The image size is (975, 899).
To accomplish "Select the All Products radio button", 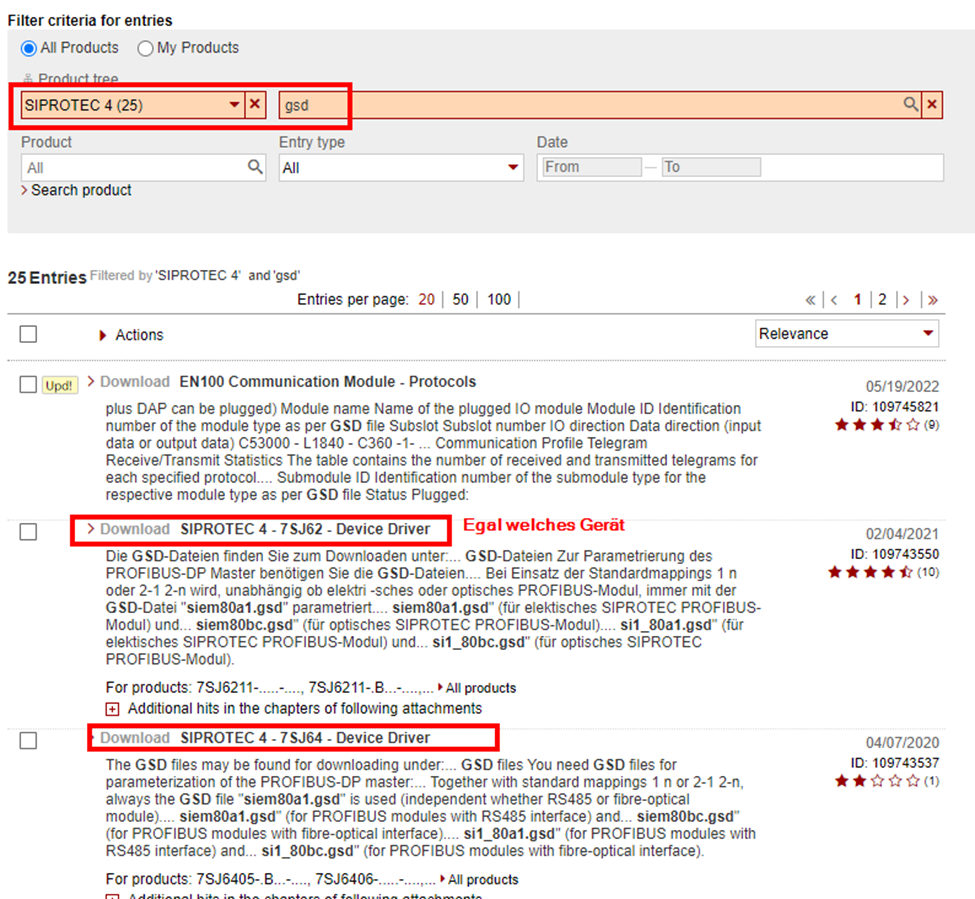I will [x=29, y=48].
